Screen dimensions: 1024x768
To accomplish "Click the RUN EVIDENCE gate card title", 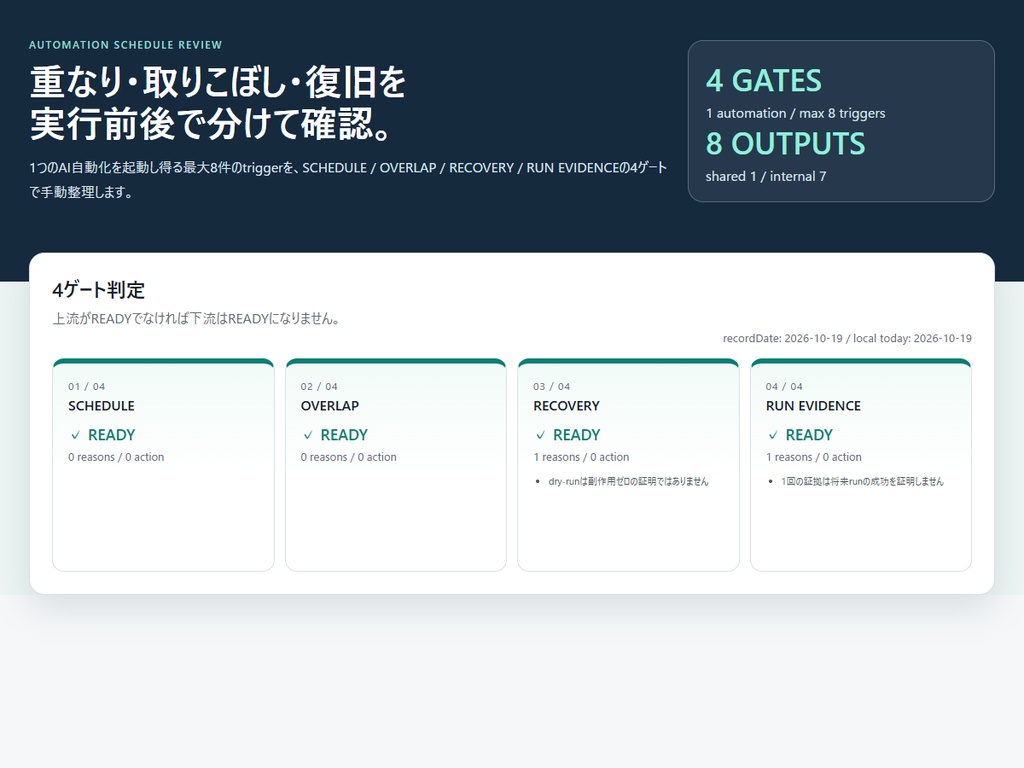I will click(x=813, y=406).
